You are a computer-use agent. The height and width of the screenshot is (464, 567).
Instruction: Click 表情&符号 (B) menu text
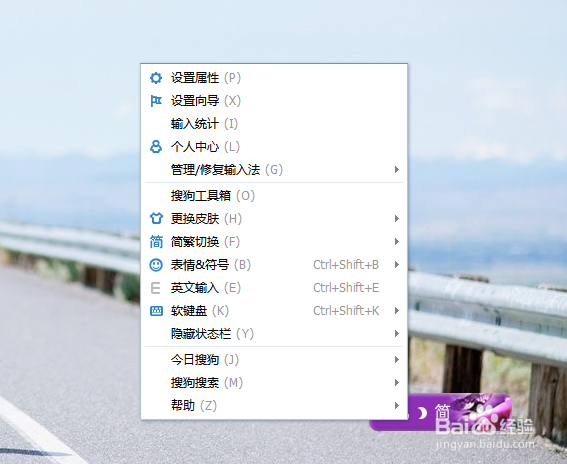(211, 265)
